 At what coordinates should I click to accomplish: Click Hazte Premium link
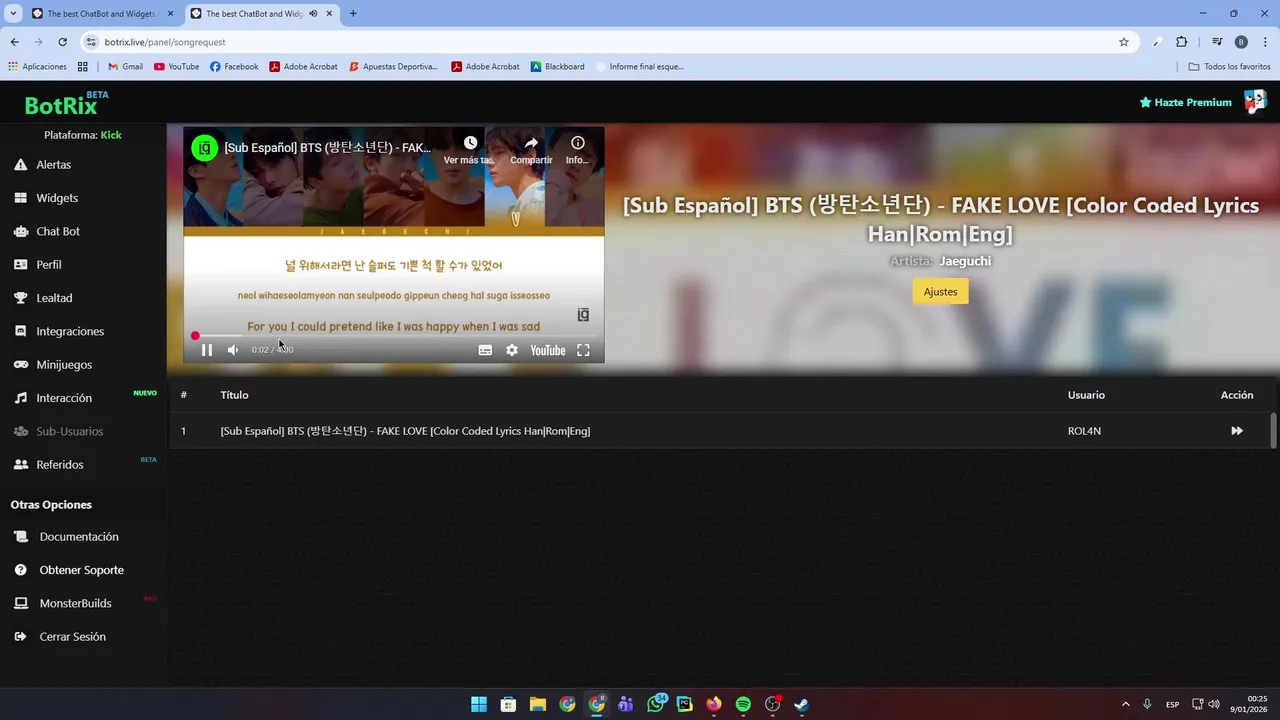pos(1186,102)
